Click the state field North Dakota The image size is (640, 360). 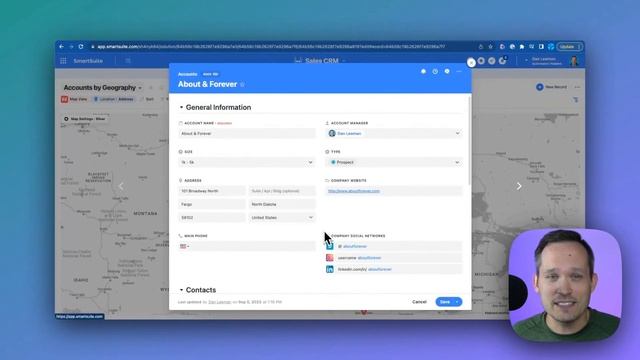pos(282,204)
